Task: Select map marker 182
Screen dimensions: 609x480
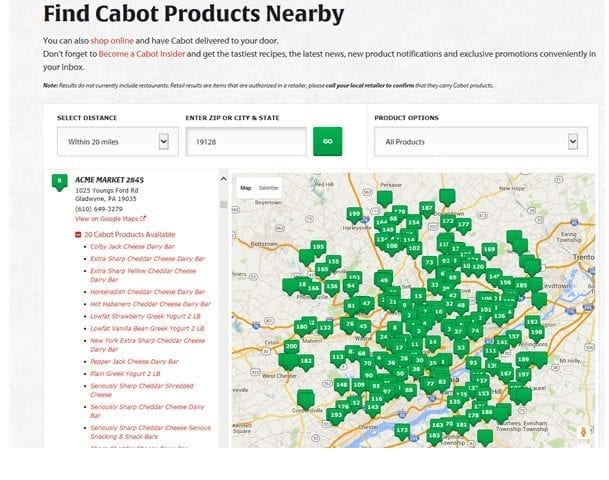Action: [x=306, y=362]
